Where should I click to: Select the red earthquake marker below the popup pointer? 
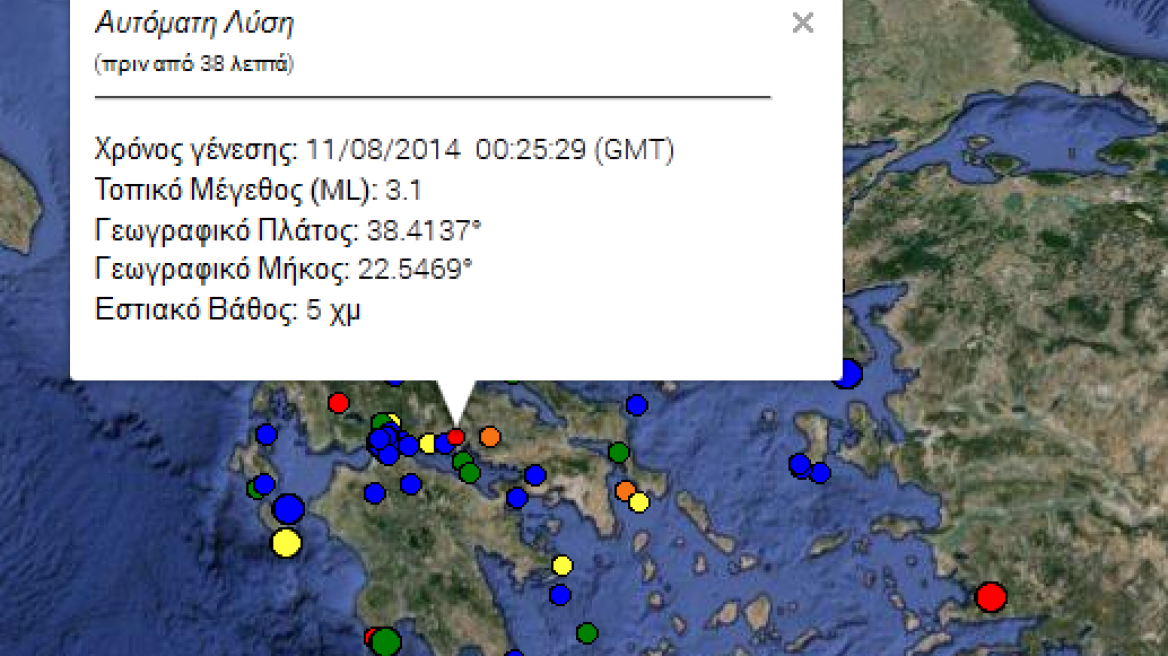pos(454,437)
